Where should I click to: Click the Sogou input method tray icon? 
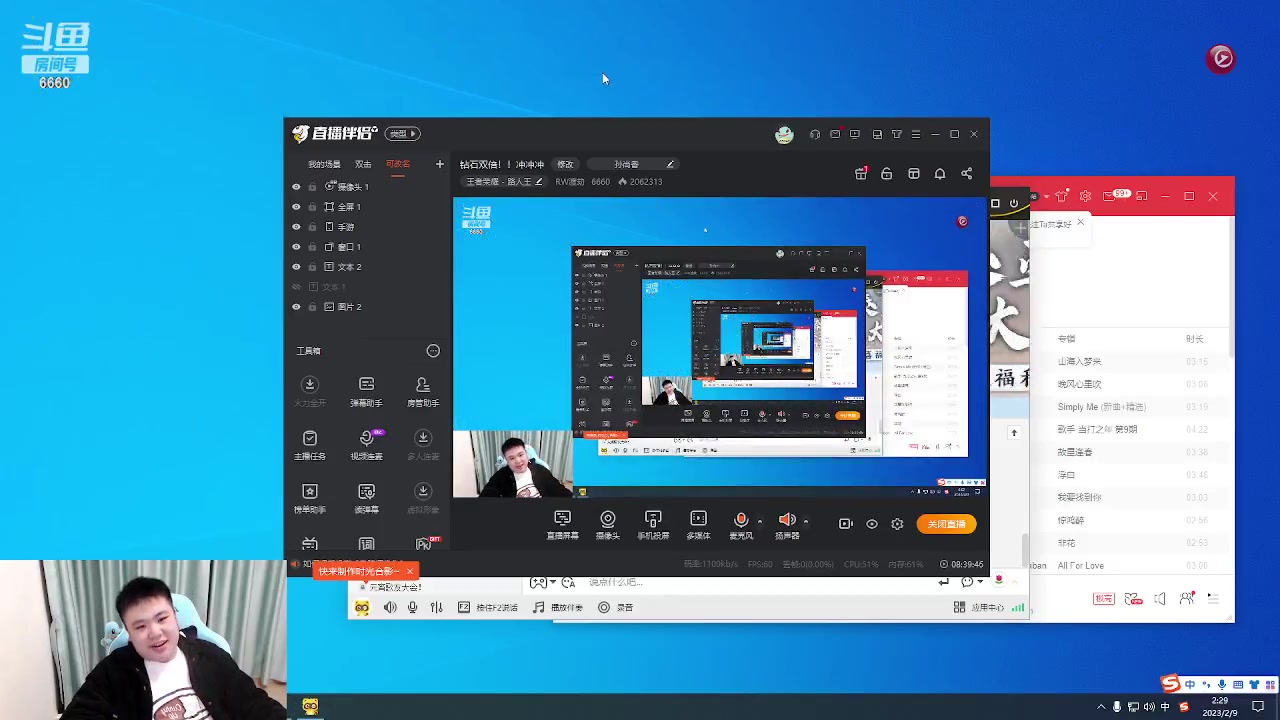coord(1184,707)
